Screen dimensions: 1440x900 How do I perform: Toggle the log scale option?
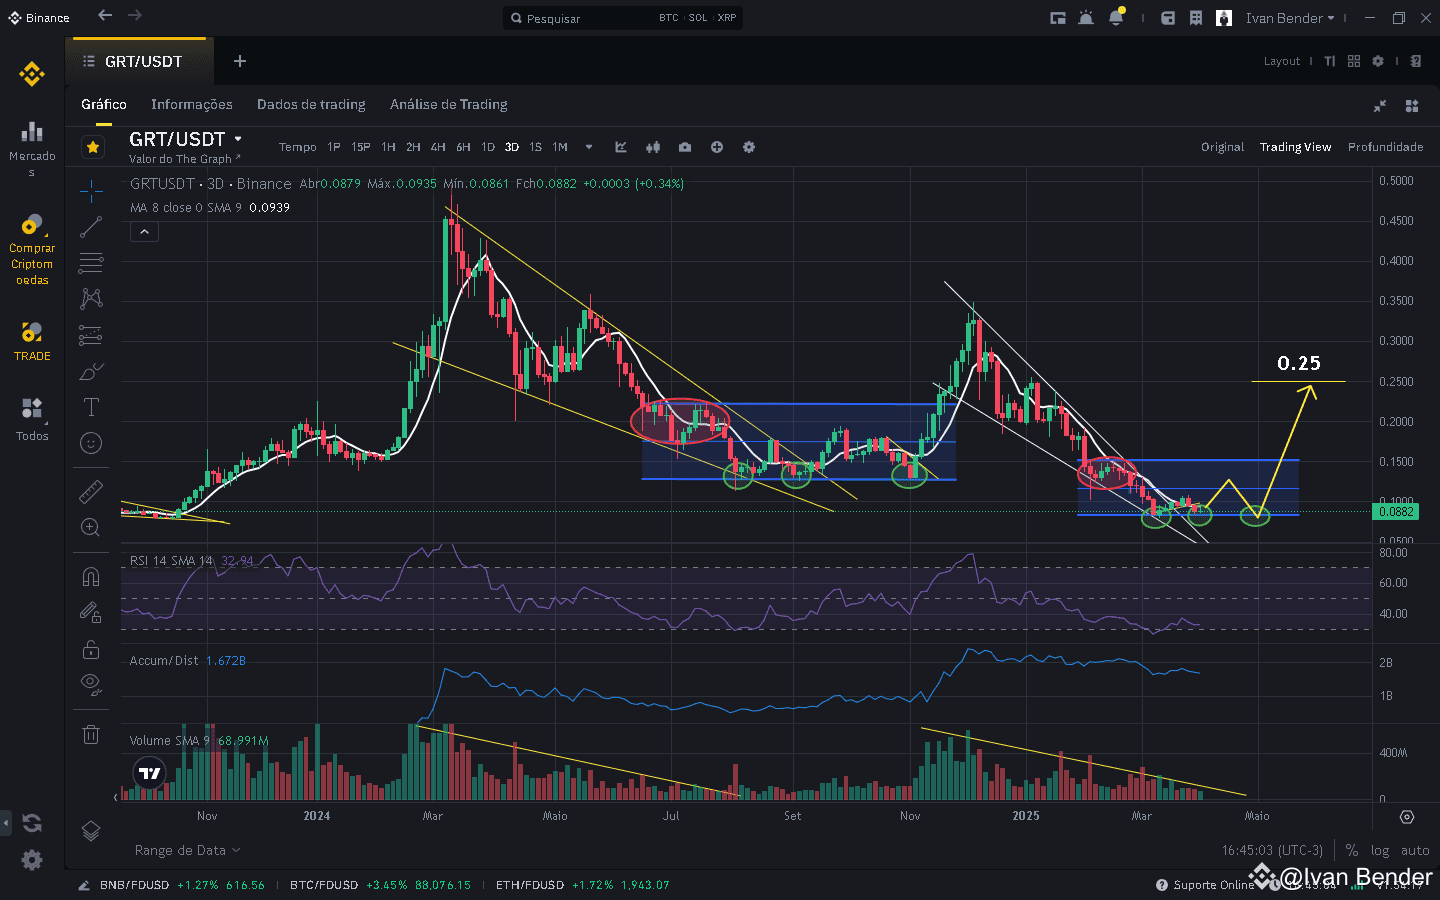pos(1380,850)
